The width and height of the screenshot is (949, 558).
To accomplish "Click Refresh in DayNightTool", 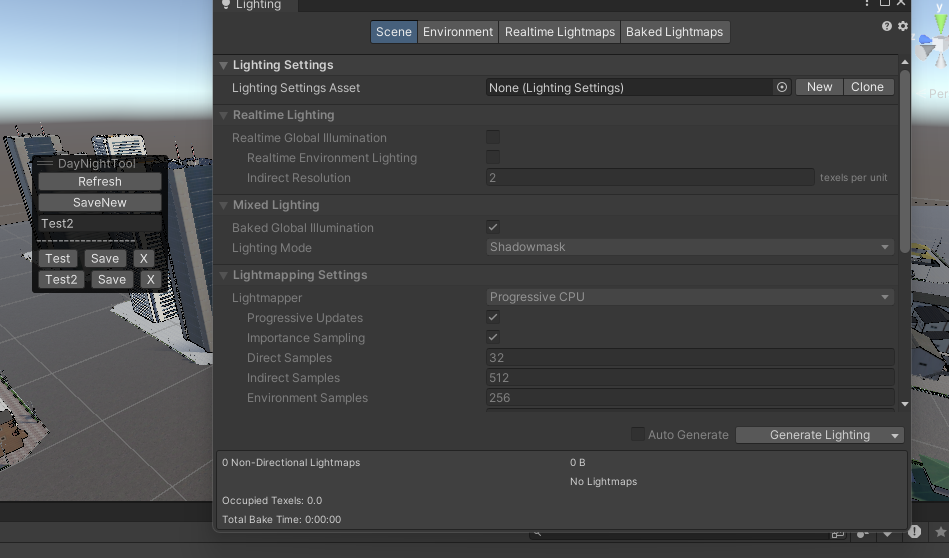I will (x=100, y=182).
